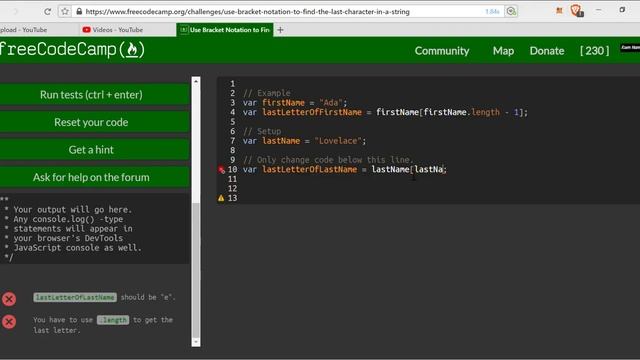Open the zoom magnifier icon in address bar
Viewport: 640px width, 360px height.
[511, 11]
